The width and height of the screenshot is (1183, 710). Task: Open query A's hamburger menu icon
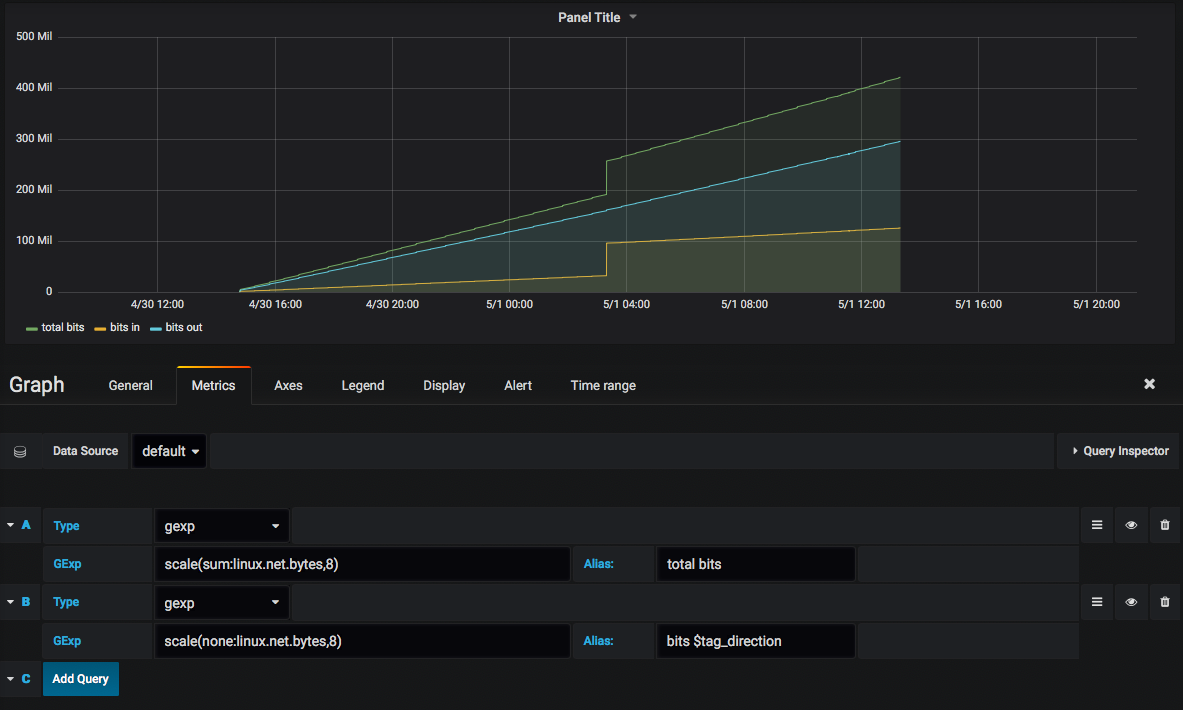tap(1097, 525)
